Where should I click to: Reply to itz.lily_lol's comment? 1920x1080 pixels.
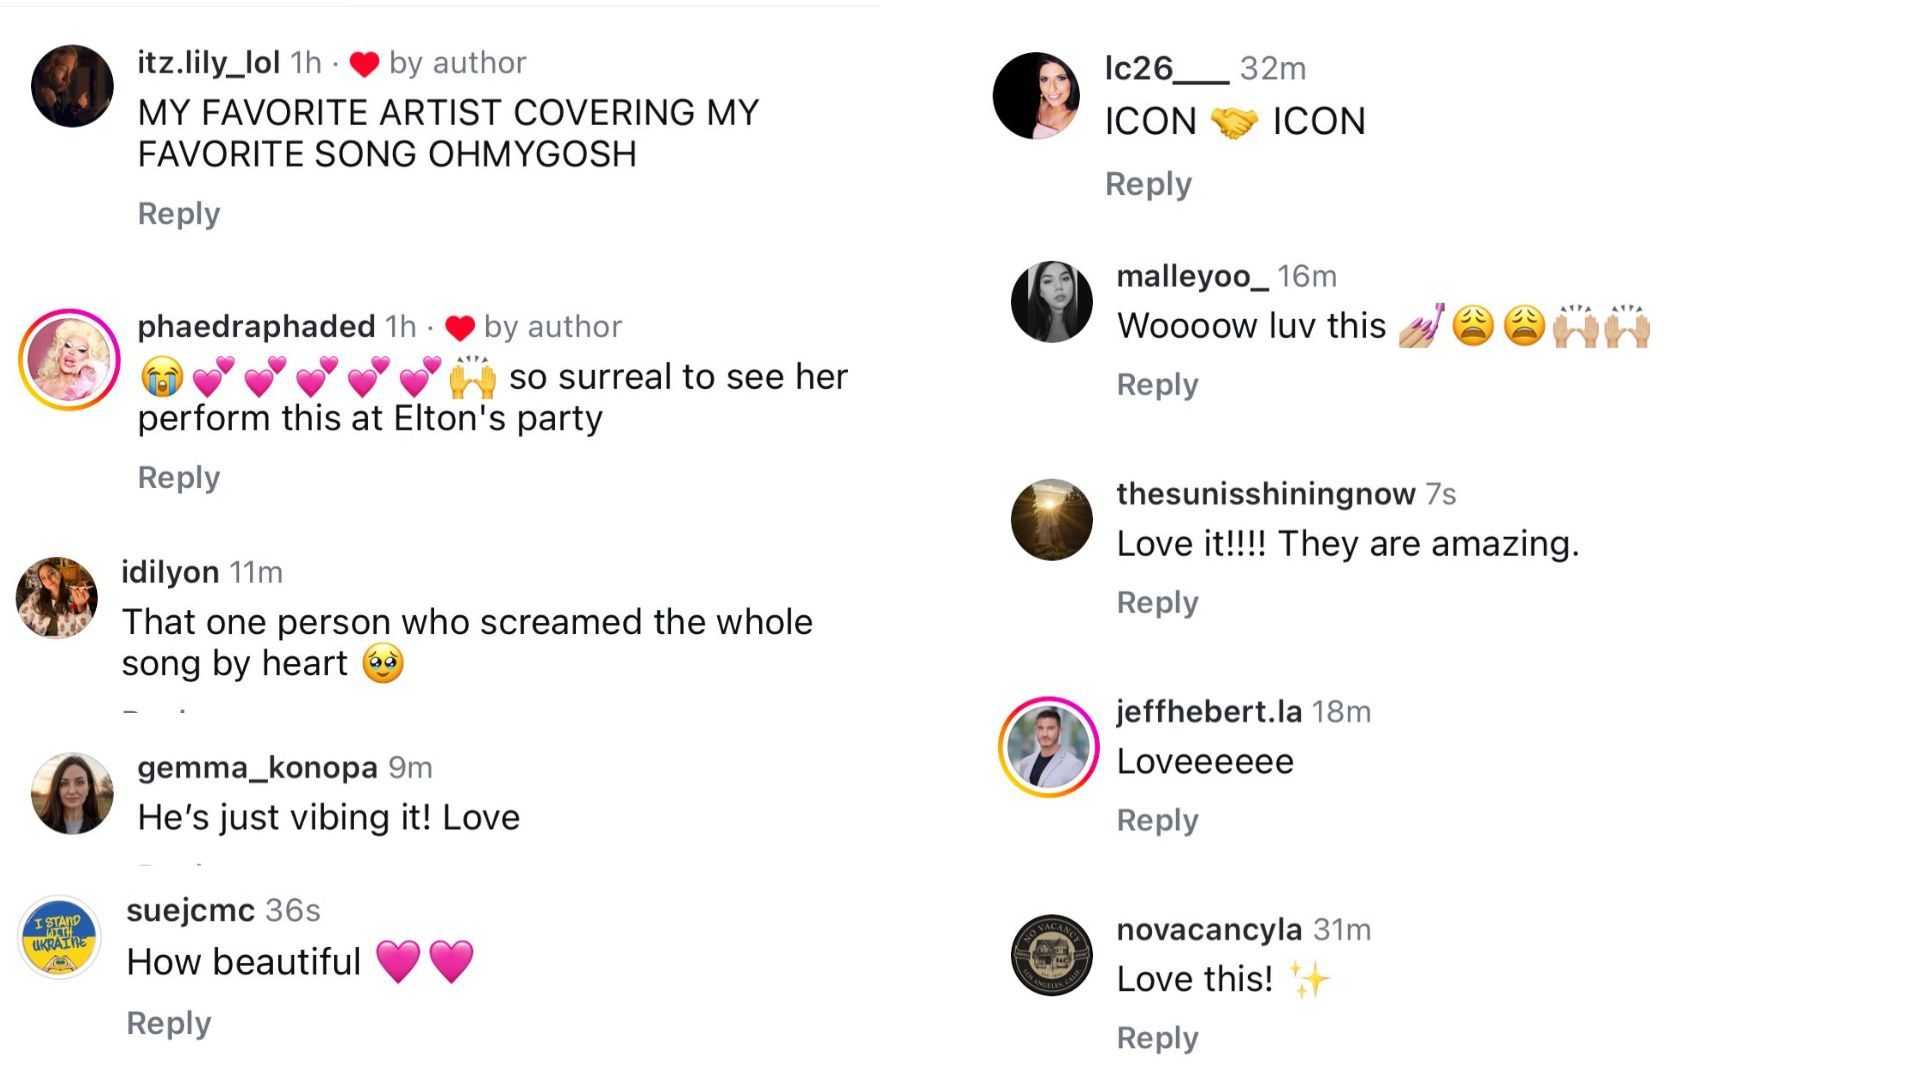179,214
